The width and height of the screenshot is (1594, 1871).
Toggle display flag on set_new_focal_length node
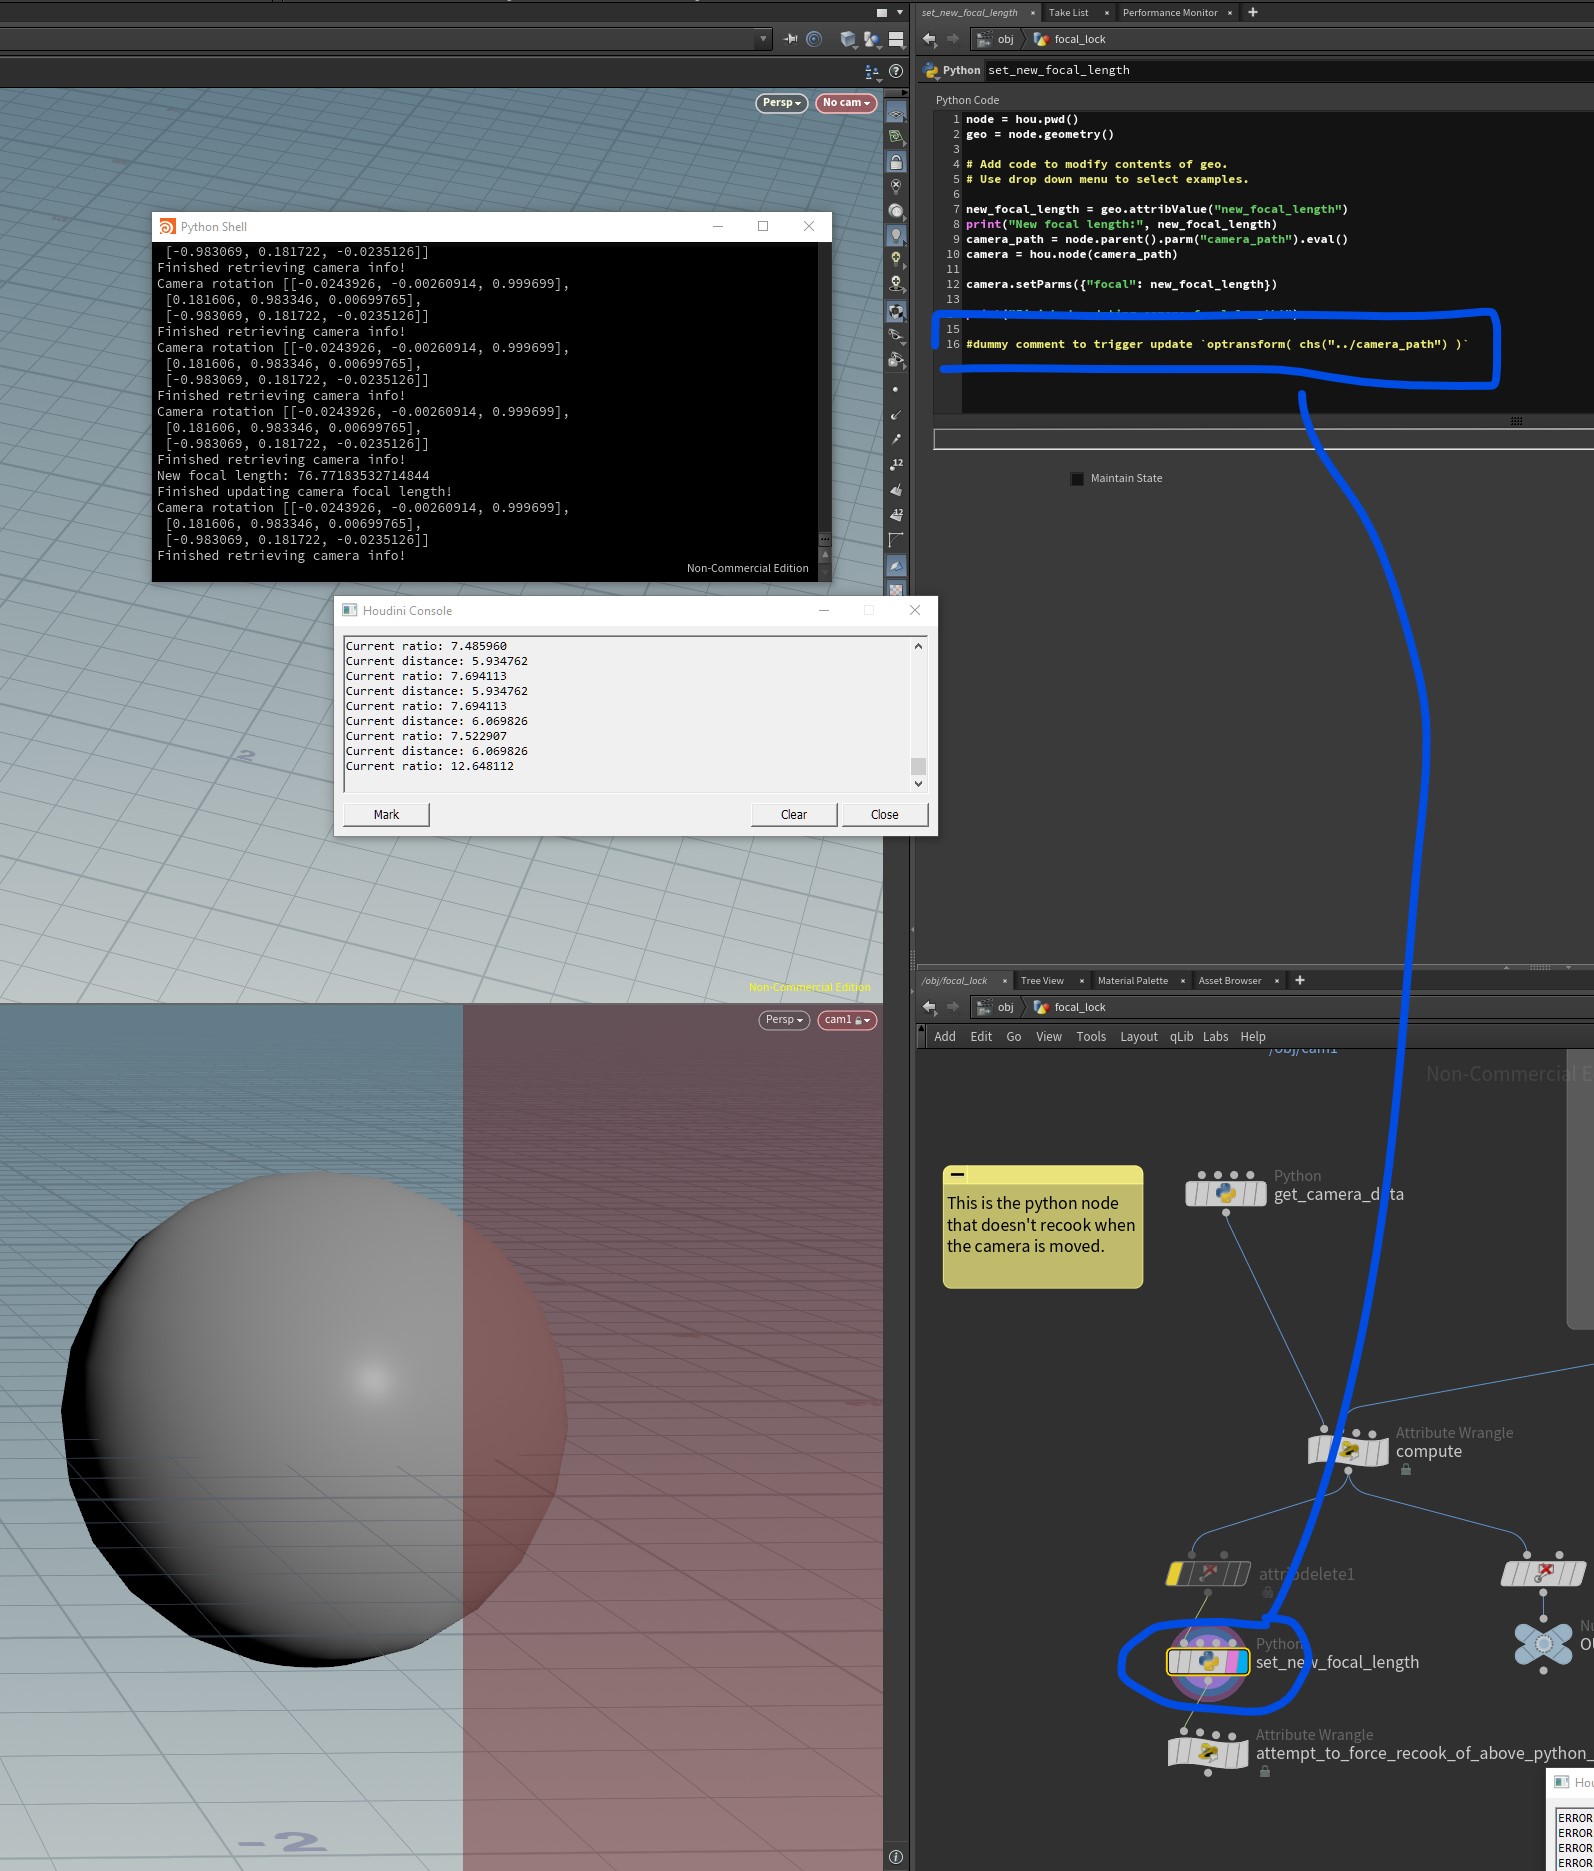(x=1243, y=1662)
